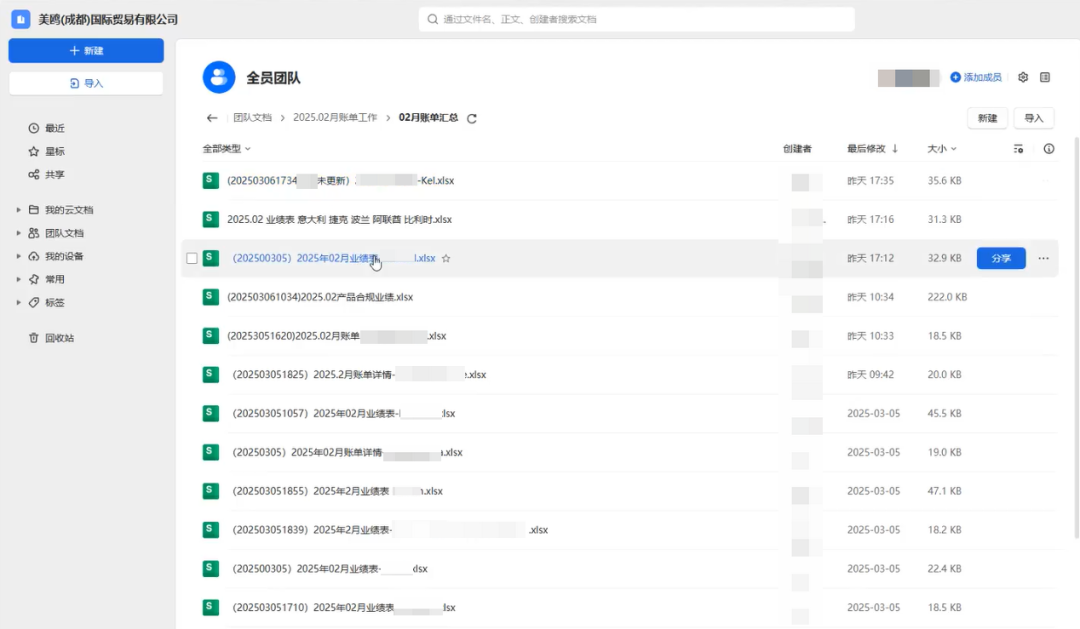Open the settings gear near 添加成员
1080x629 pixels.
(1023, 77)
